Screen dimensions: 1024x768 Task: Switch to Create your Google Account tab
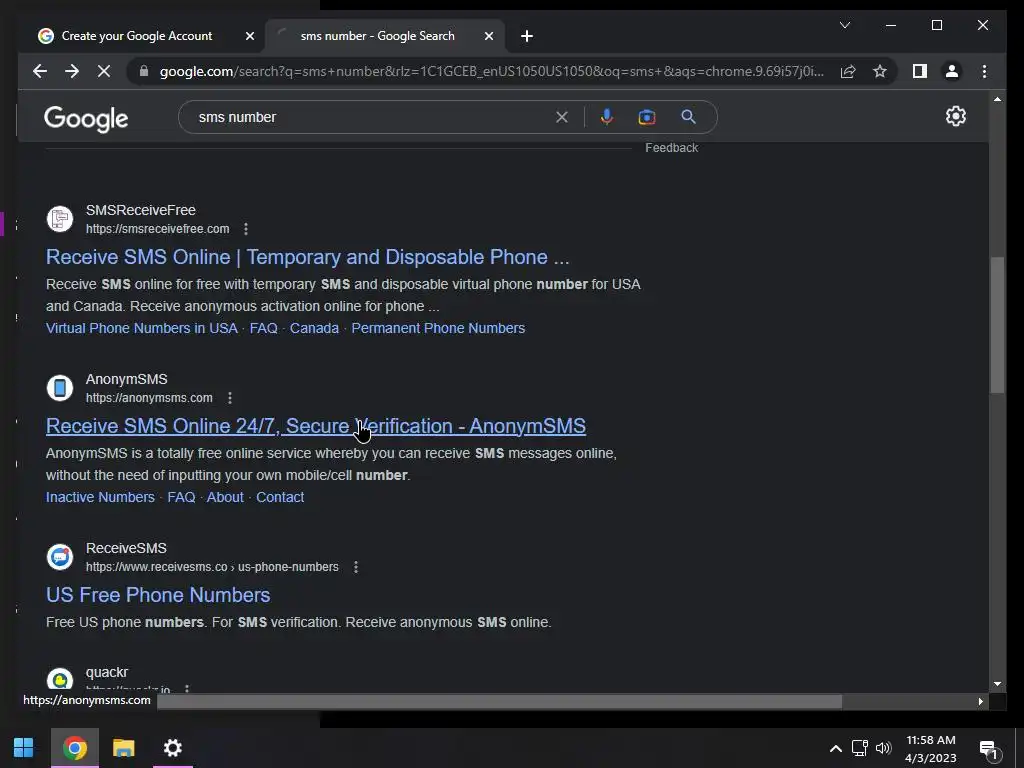coord(136,36)
